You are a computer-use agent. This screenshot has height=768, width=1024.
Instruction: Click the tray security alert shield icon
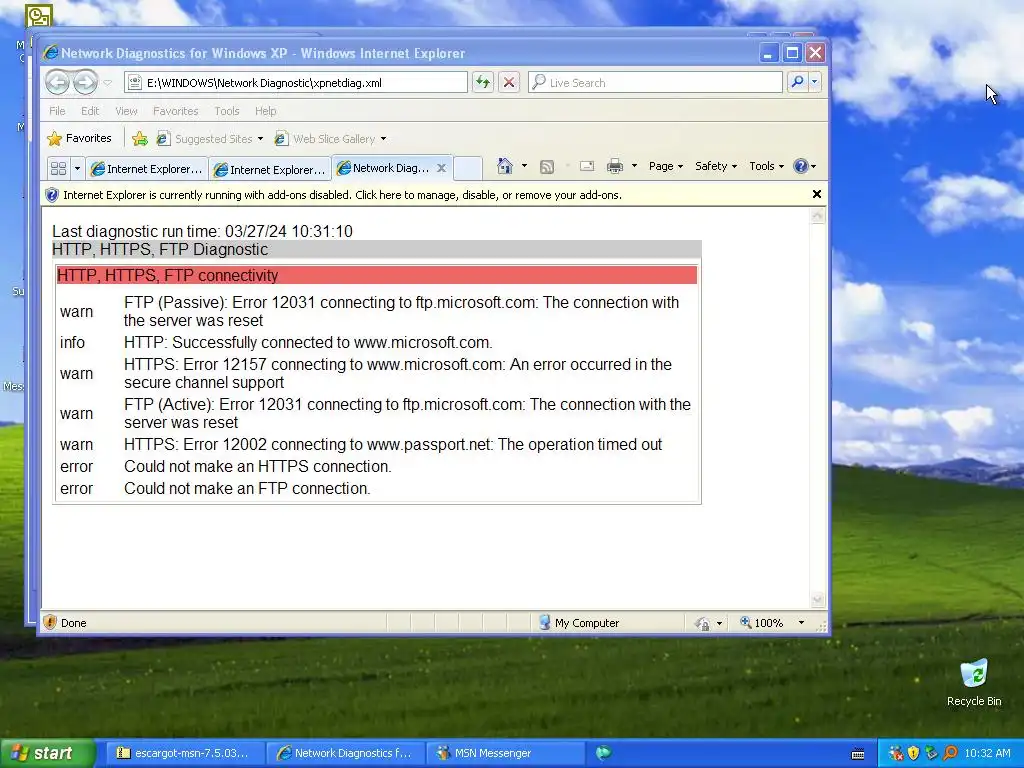(x=914, y=754)
